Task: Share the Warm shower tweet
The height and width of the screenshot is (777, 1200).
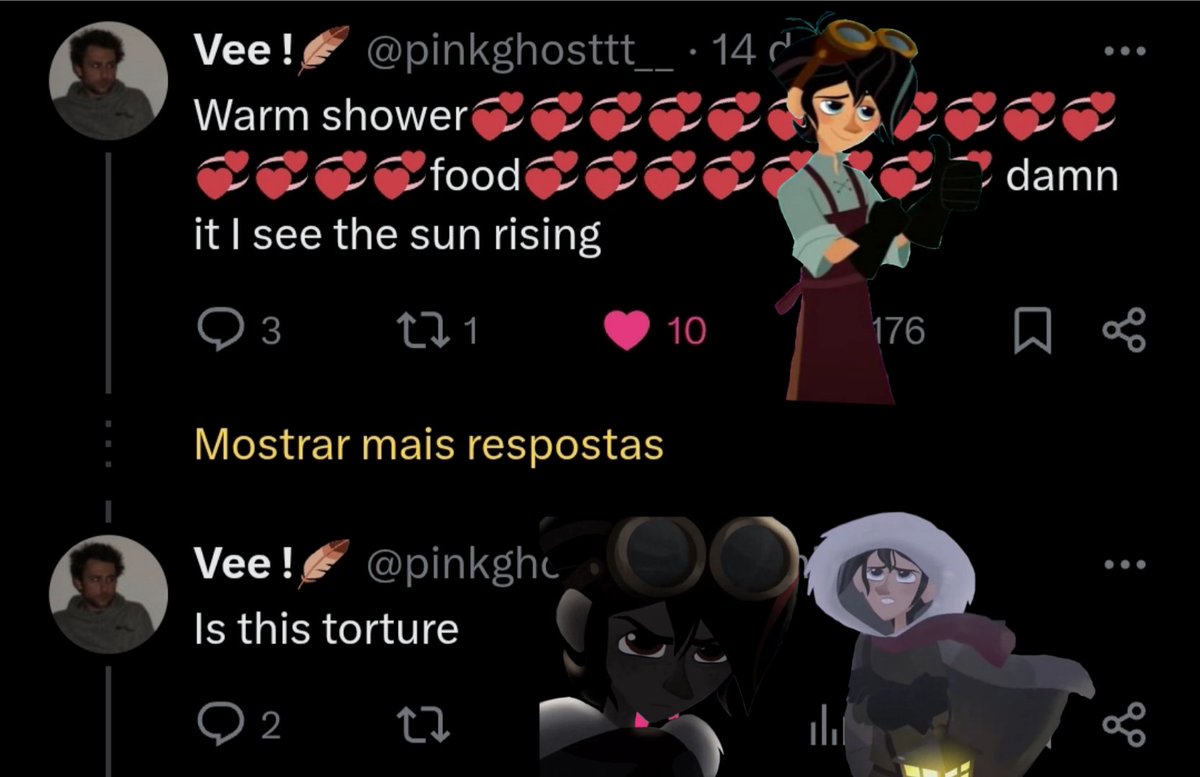Action: [1125, 331]
